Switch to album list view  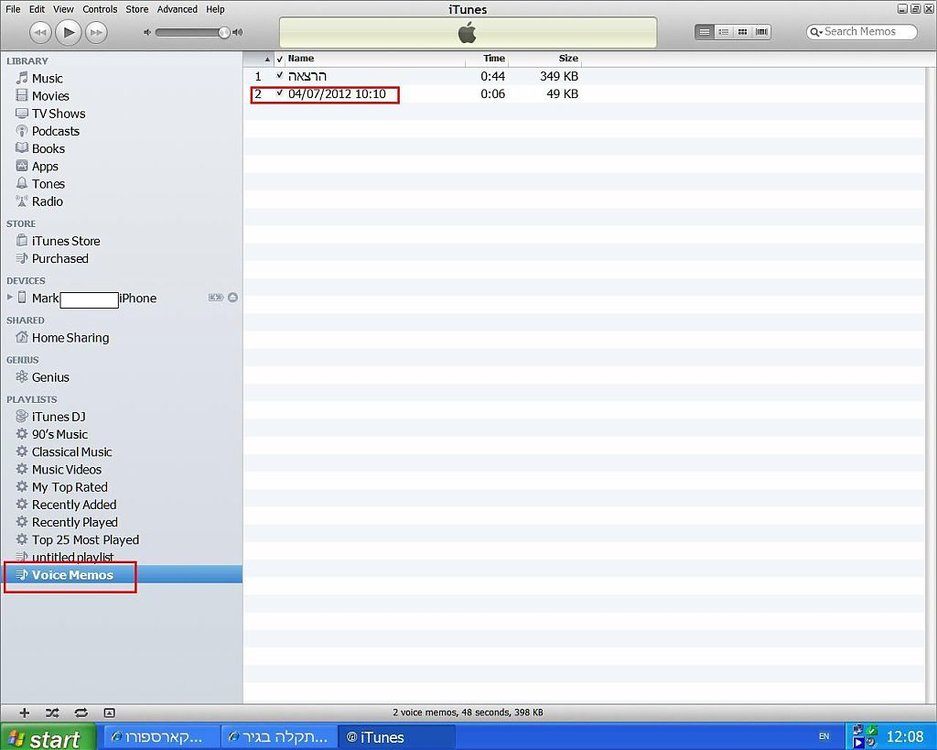tap(723, 32)
